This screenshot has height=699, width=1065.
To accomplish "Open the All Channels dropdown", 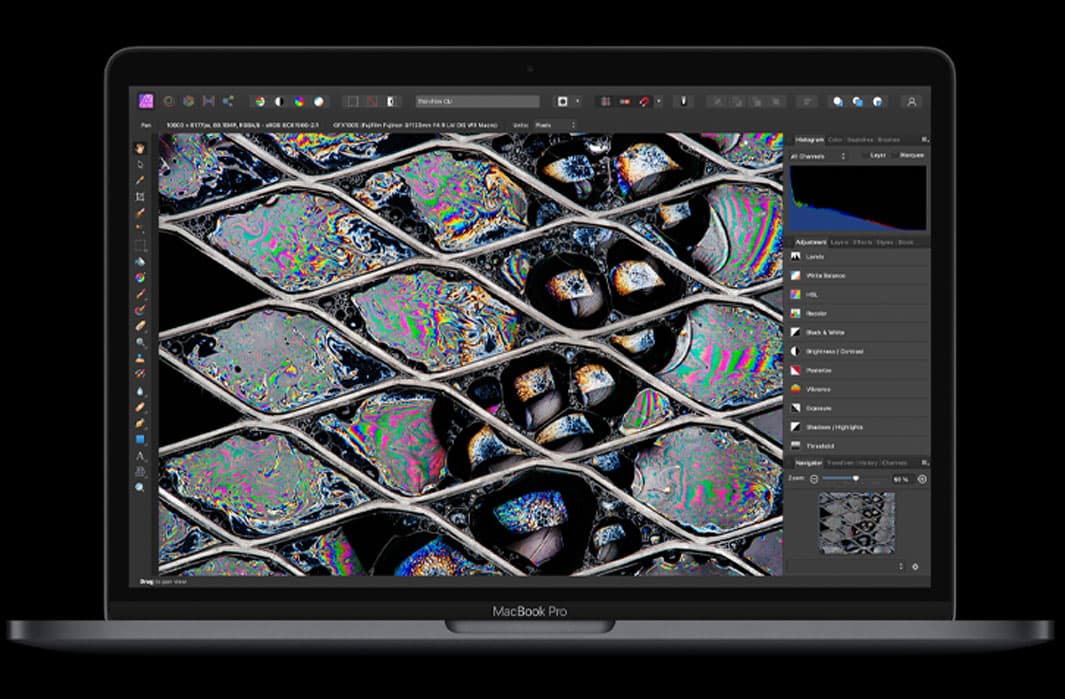I will (x=817, y=156).
